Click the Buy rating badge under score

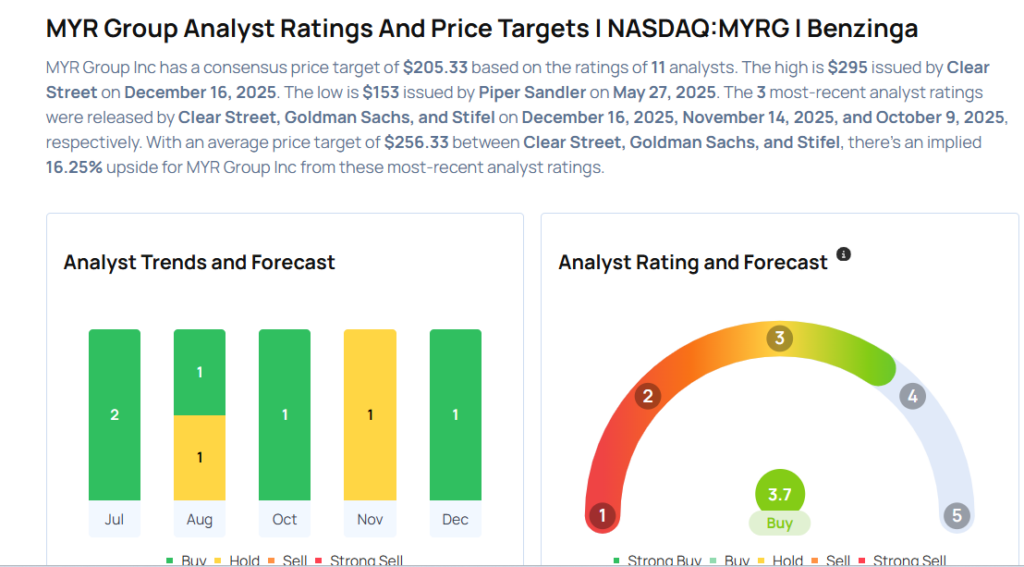779,523
